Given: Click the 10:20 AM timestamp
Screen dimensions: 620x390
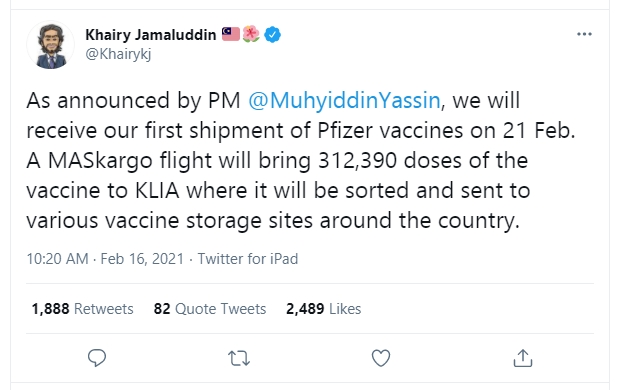Looking at the screenshot, I should coord(57,259).
